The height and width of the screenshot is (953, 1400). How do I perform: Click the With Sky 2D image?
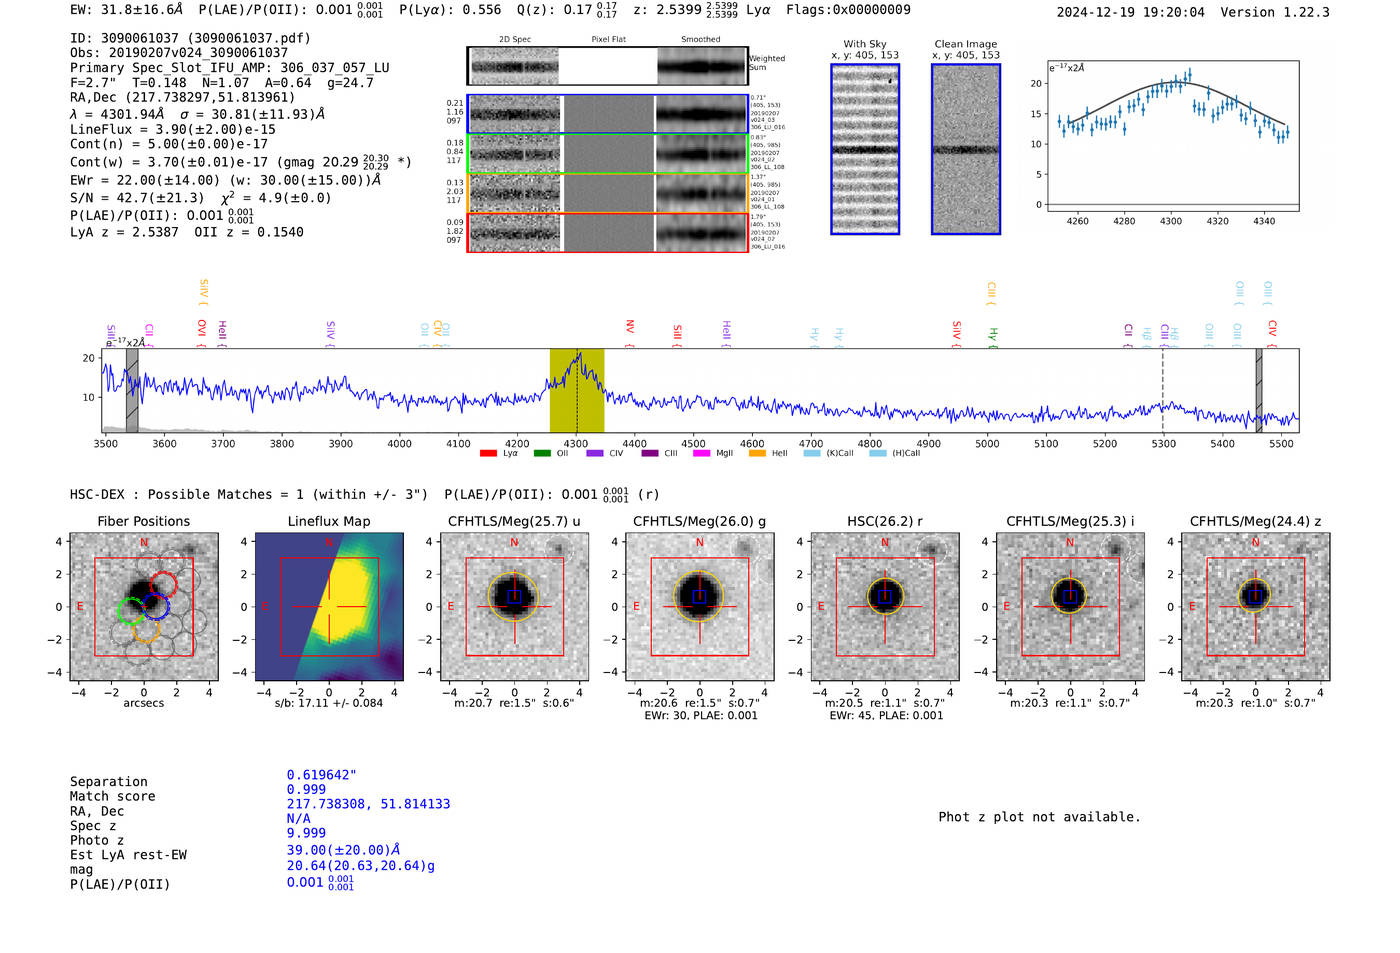865,149
